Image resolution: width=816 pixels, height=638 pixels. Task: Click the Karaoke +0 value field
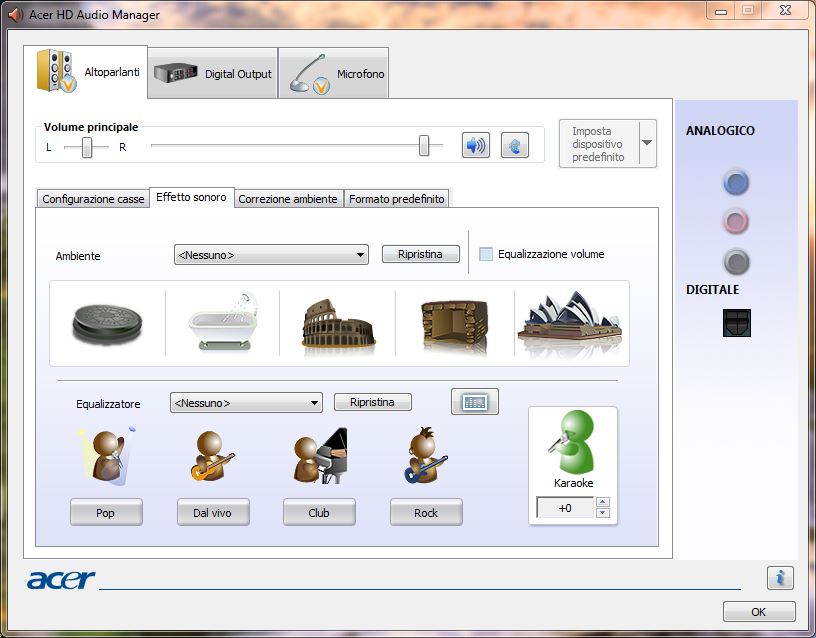click(x=565, y=508)
